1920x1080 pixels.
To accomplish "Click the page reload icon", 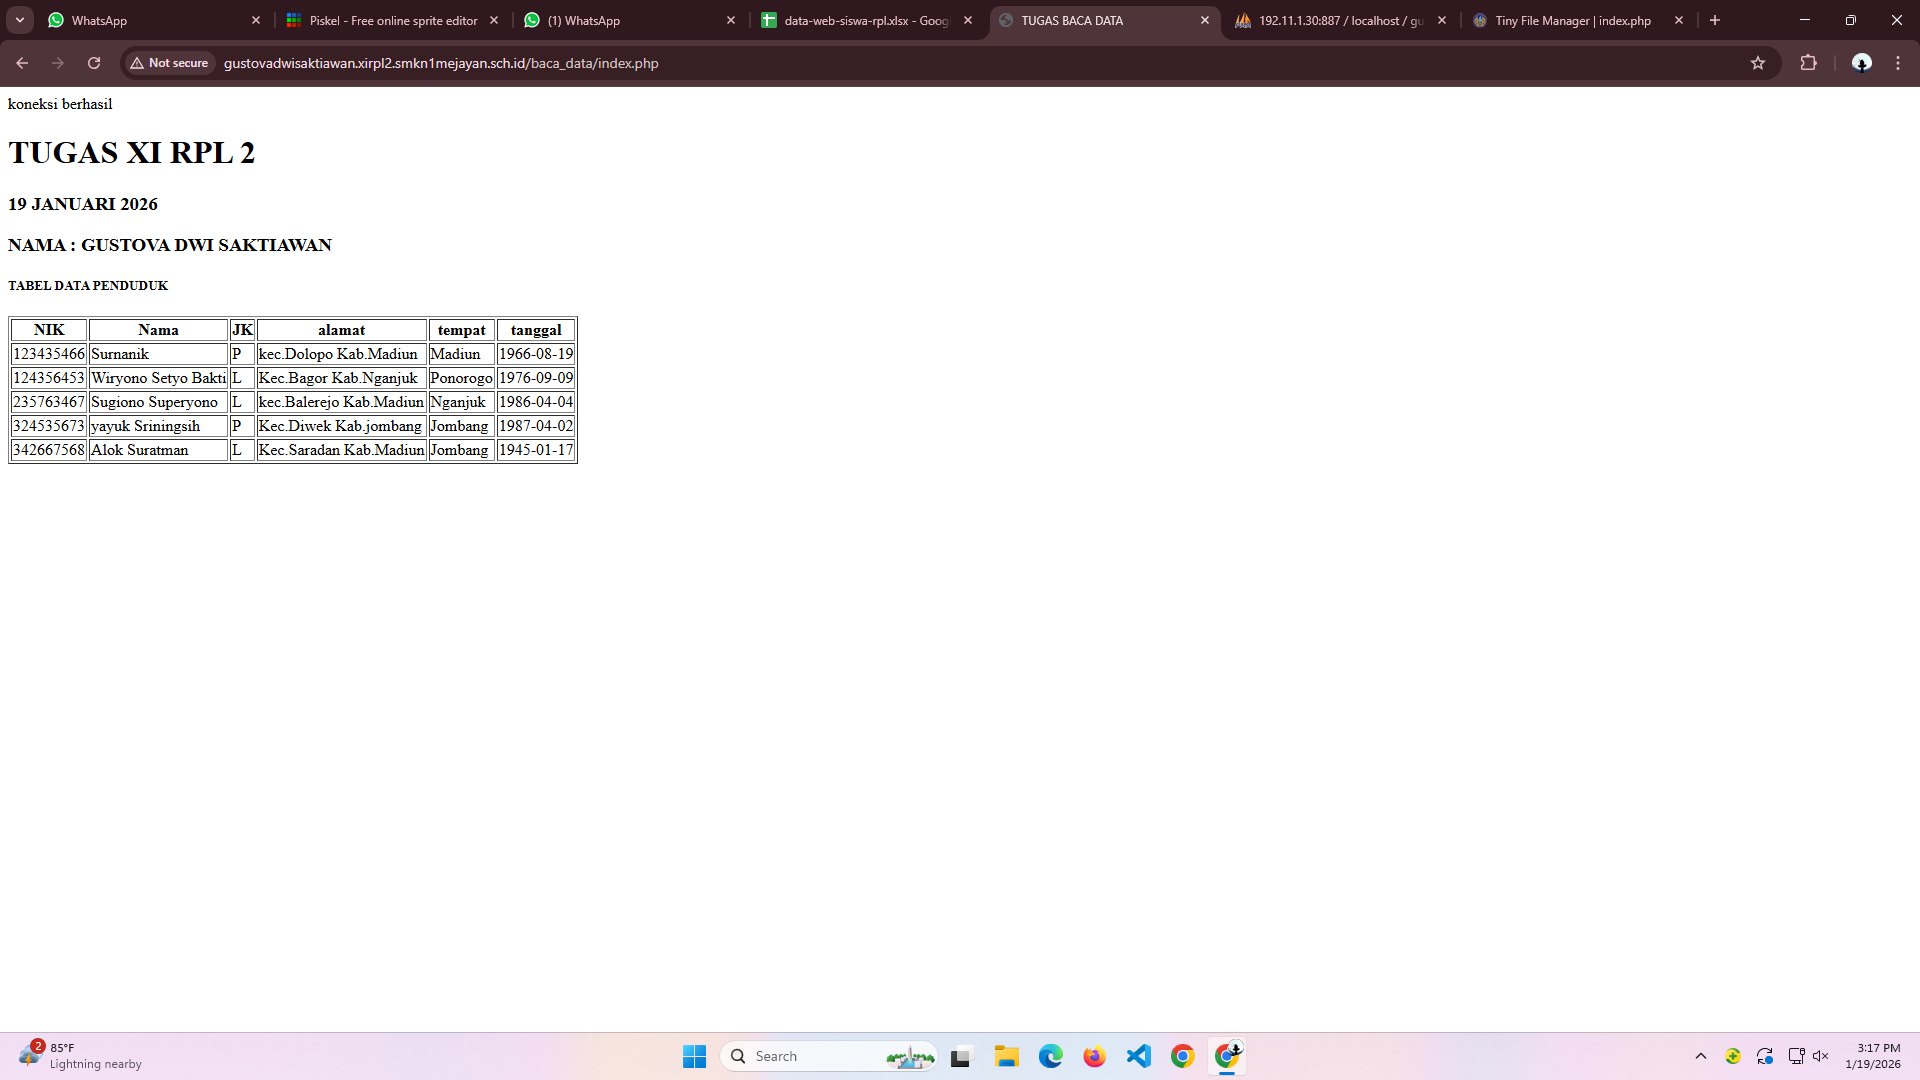I will pos(94,63).
